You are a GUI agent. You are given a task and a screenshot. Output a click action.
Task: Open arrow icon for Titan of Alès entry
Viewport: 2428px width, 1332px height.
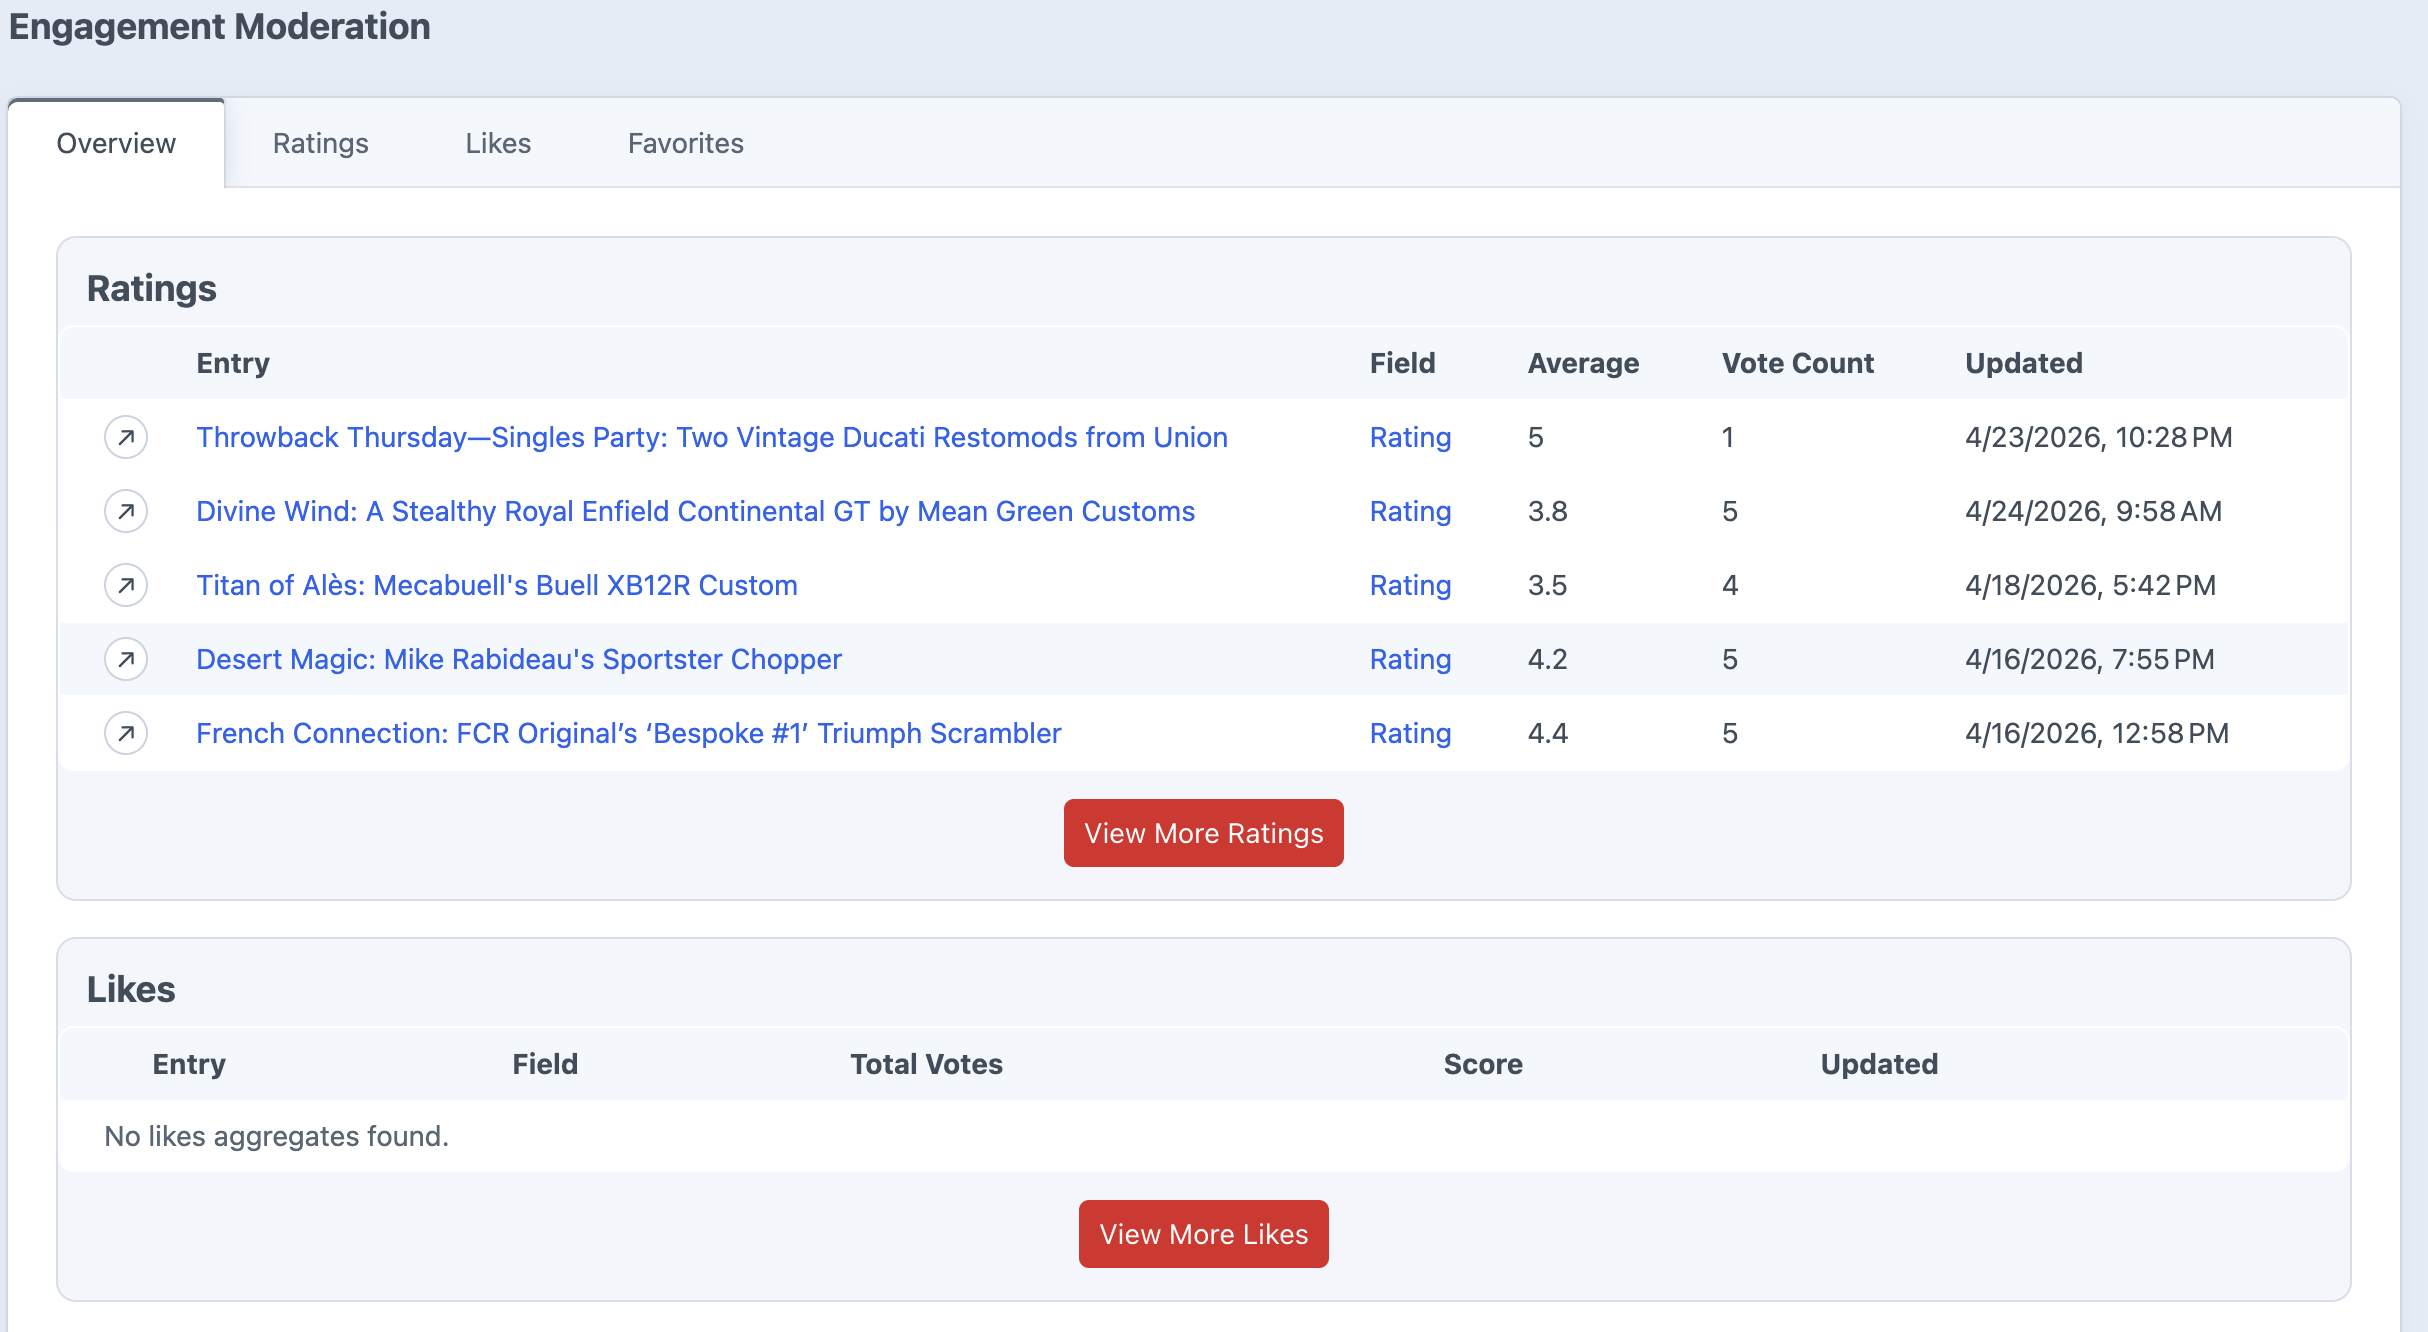126,585
